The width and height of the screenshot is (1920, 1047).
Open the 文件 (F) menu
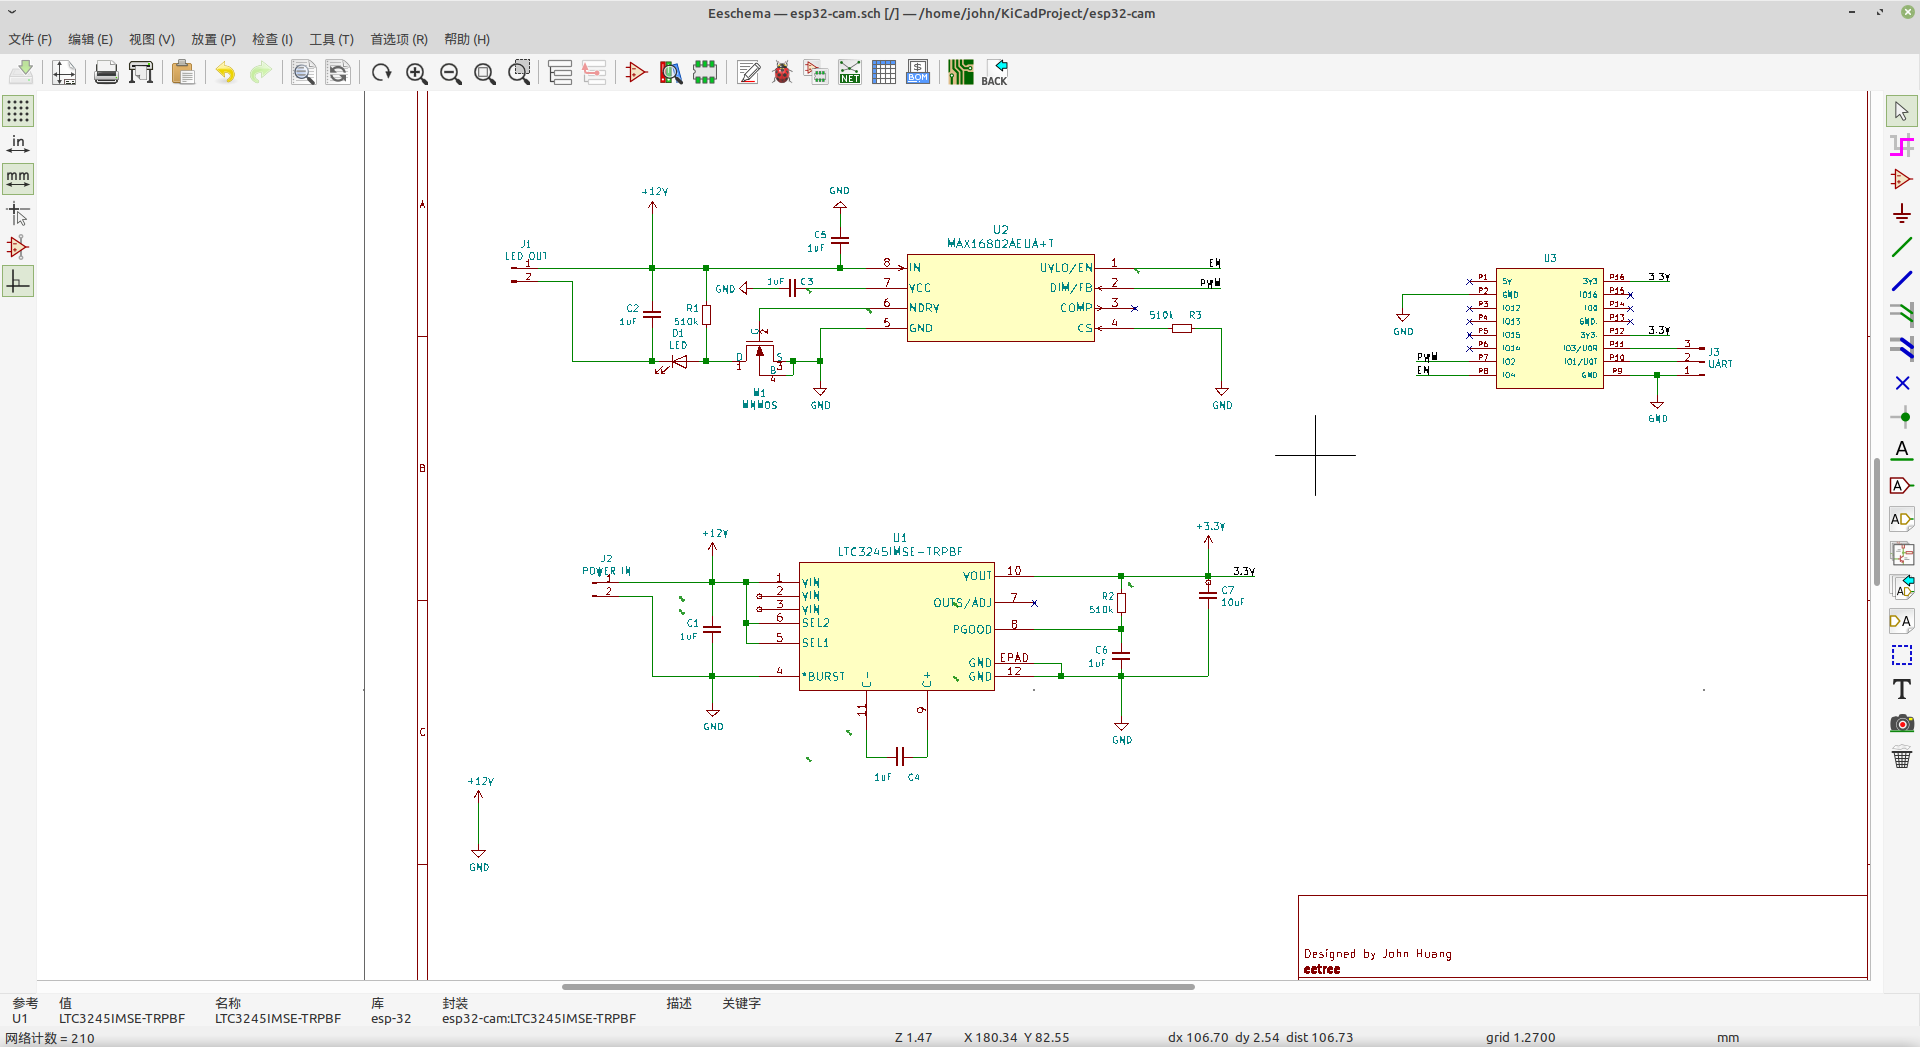30,39
